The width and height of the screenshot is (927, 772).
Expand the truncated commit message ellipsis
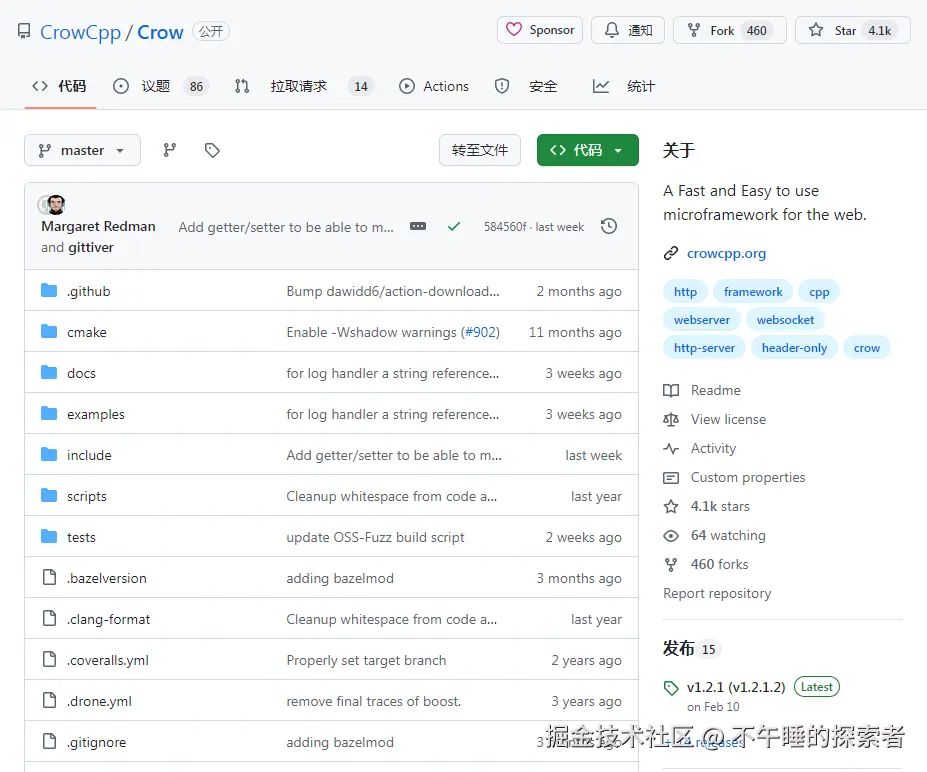click(417, 227)
